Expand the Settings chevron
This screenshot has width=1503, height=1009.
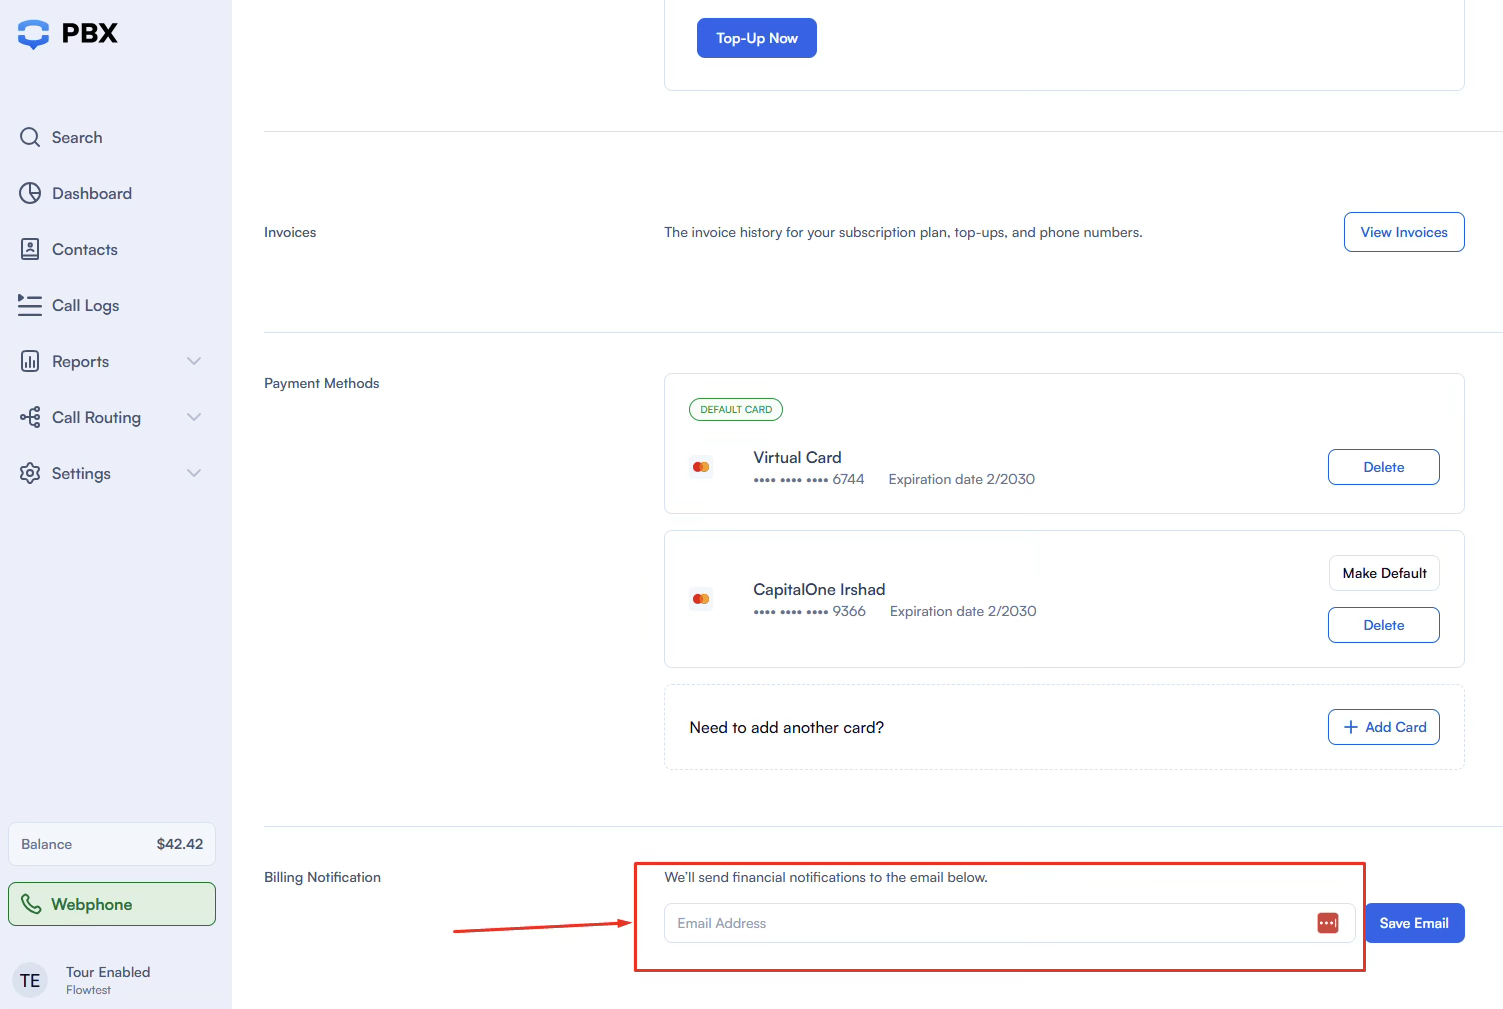pyautogui.click(x=194, y=473)
